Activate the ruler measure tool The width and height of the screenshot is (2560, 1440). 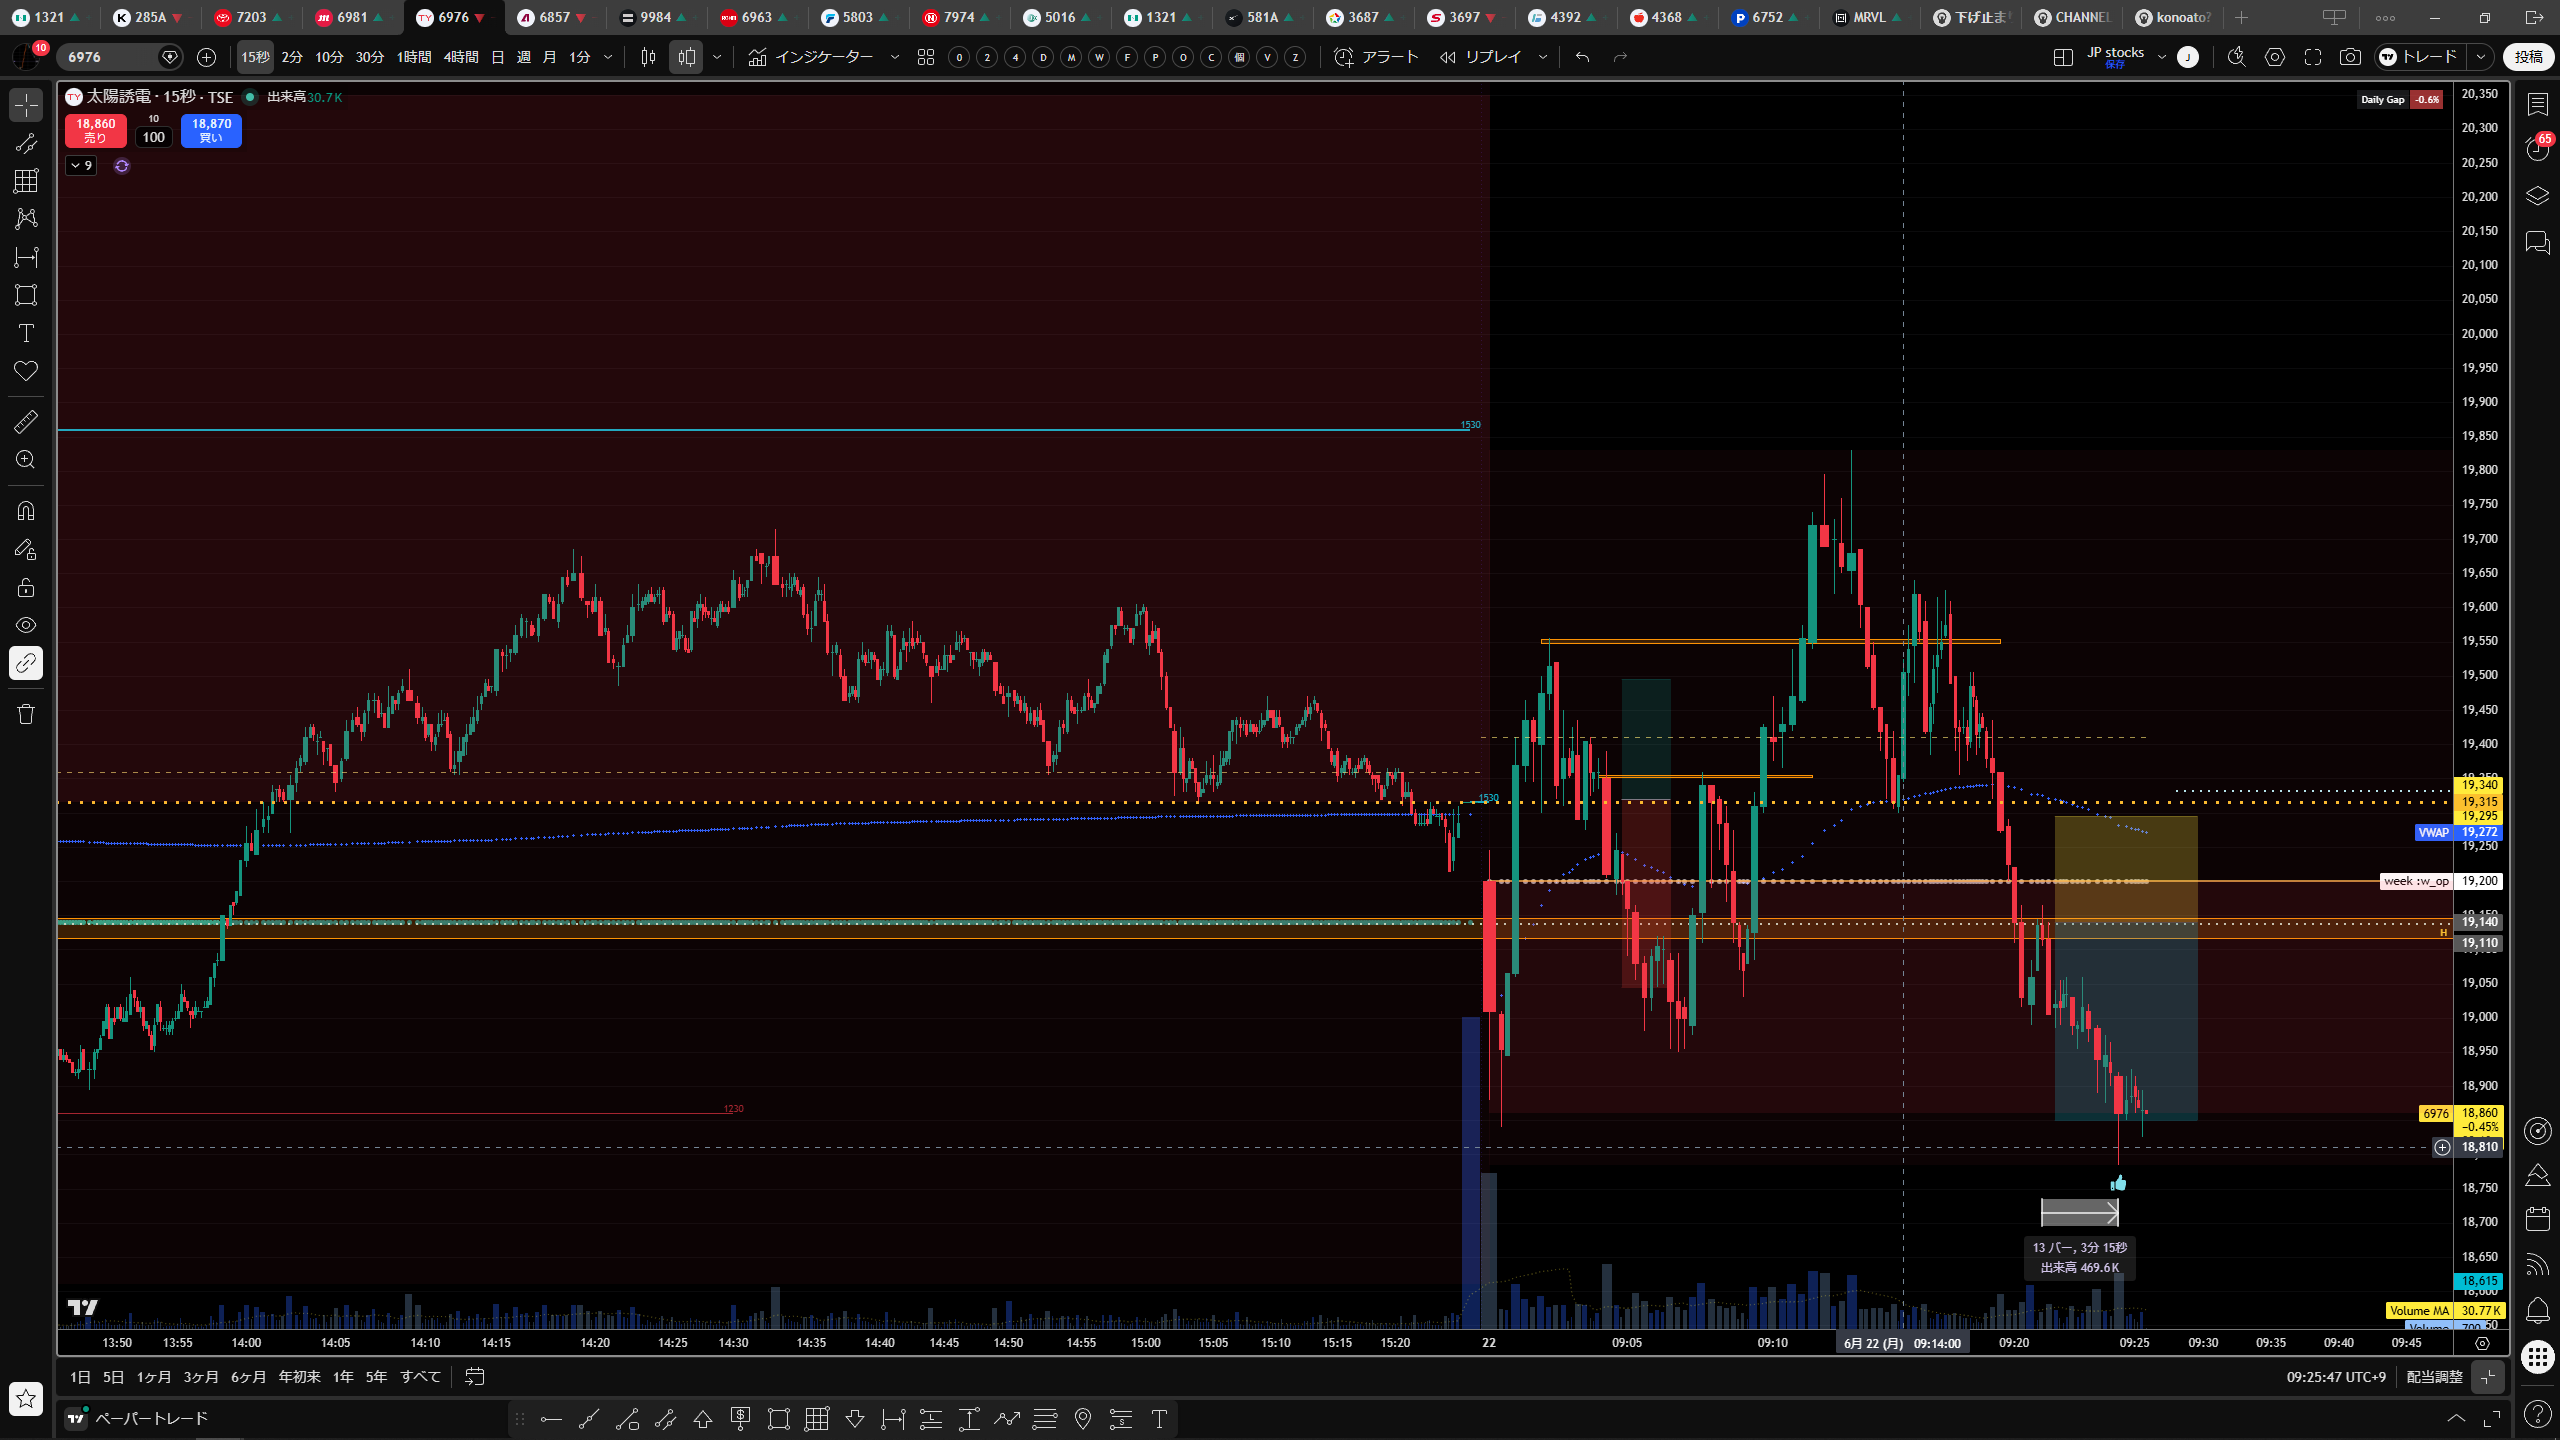26,422
